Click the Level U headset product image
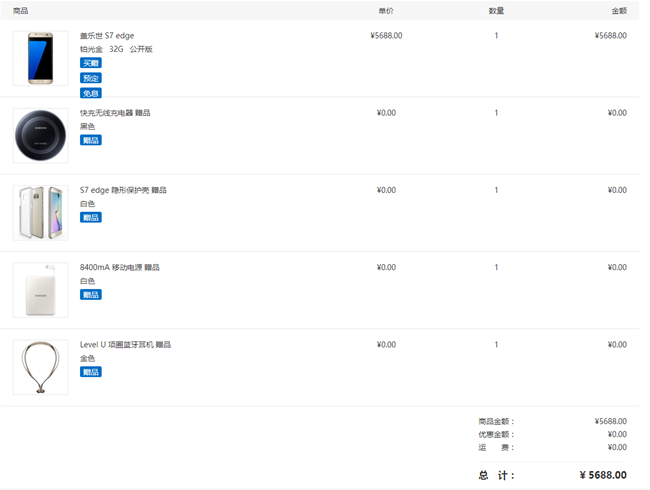Viewport: 650px width, 490px height. pyautogui.click(x=41, y=367)
